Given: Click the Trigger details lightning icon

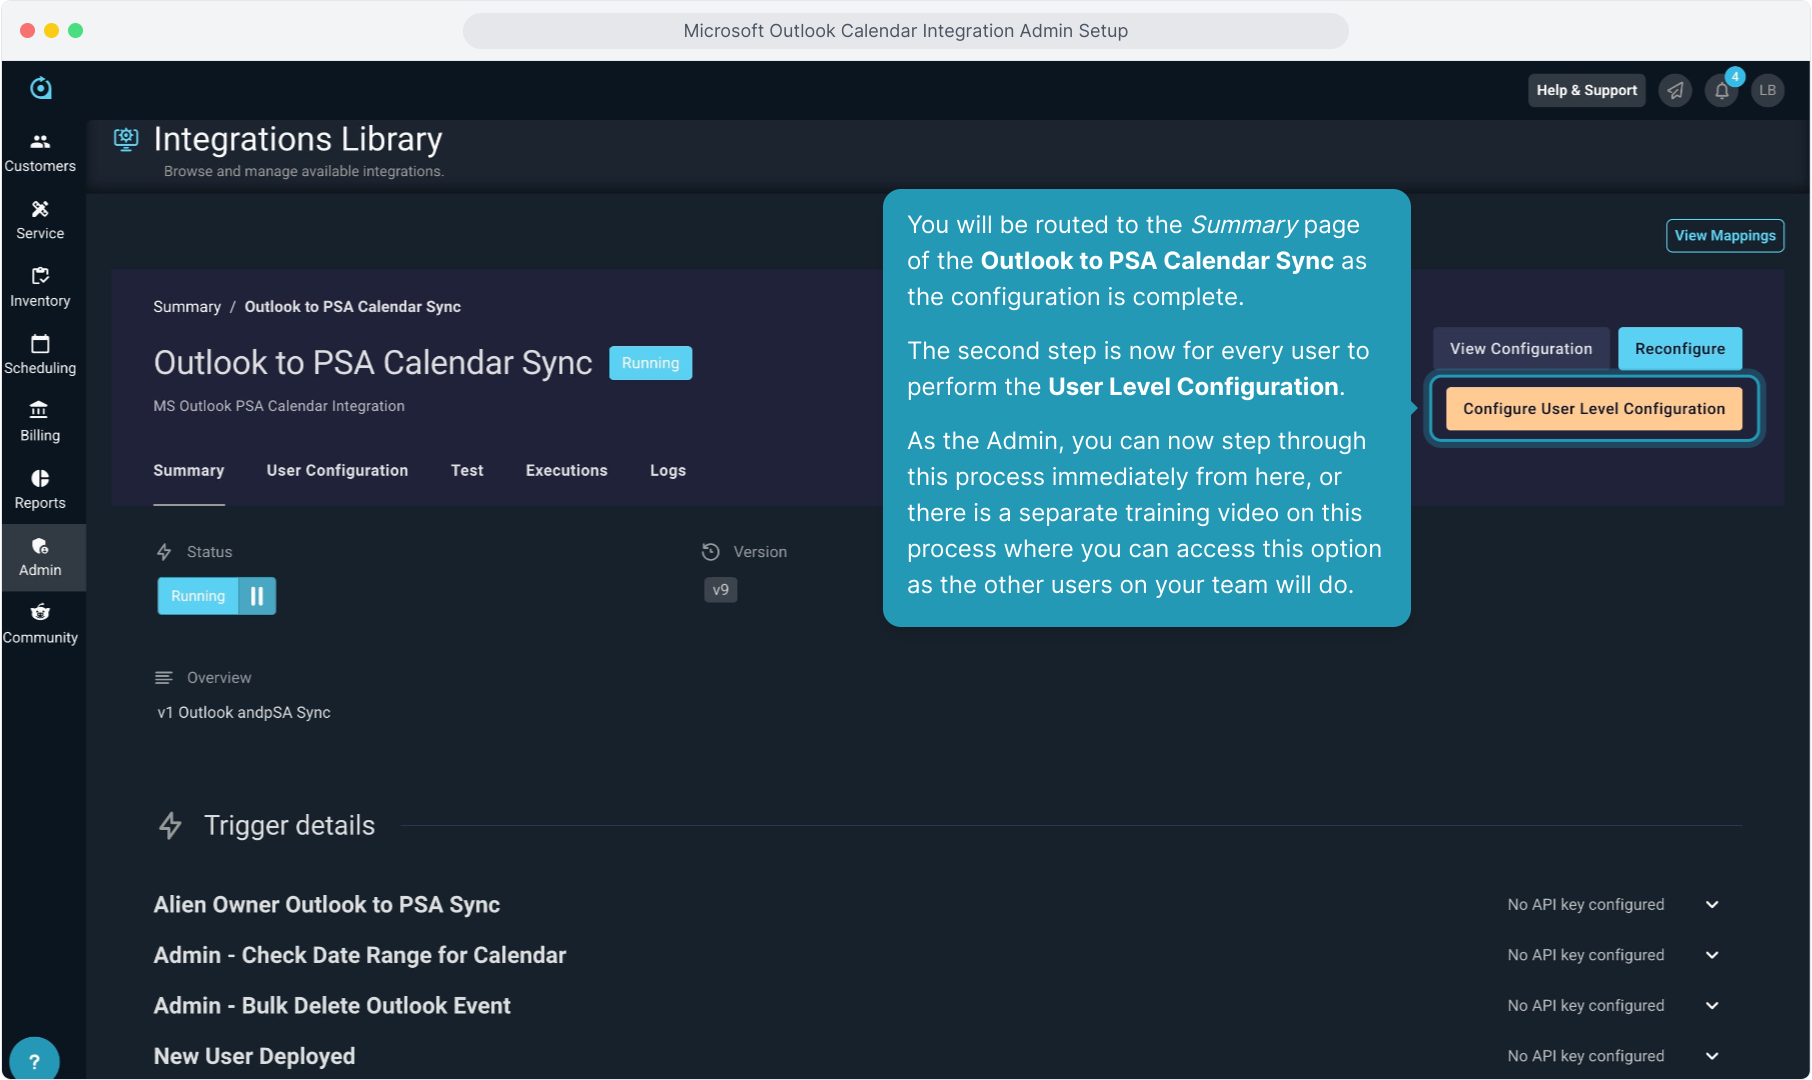Looking at the screenshot, I should point(170,826).
